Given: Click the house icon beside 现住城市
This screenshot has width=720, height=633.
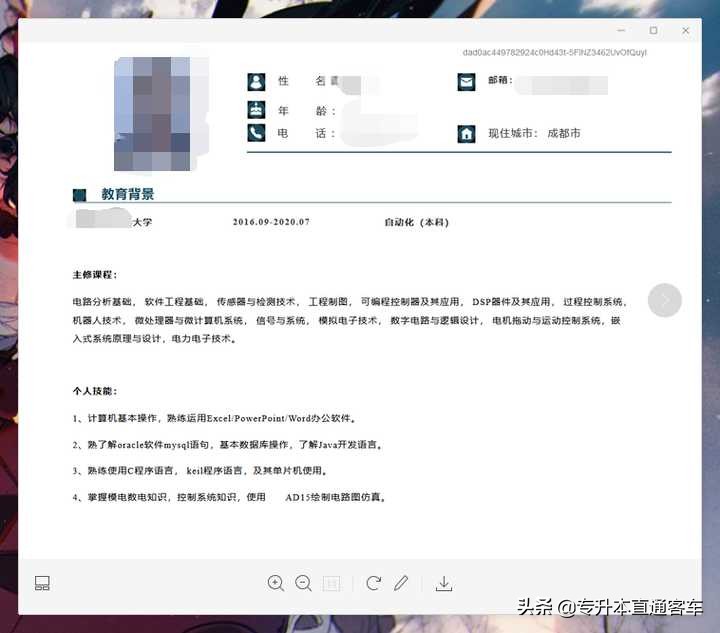Looking at the screenshot, I should pyautogui.click(x=466, y=134).
